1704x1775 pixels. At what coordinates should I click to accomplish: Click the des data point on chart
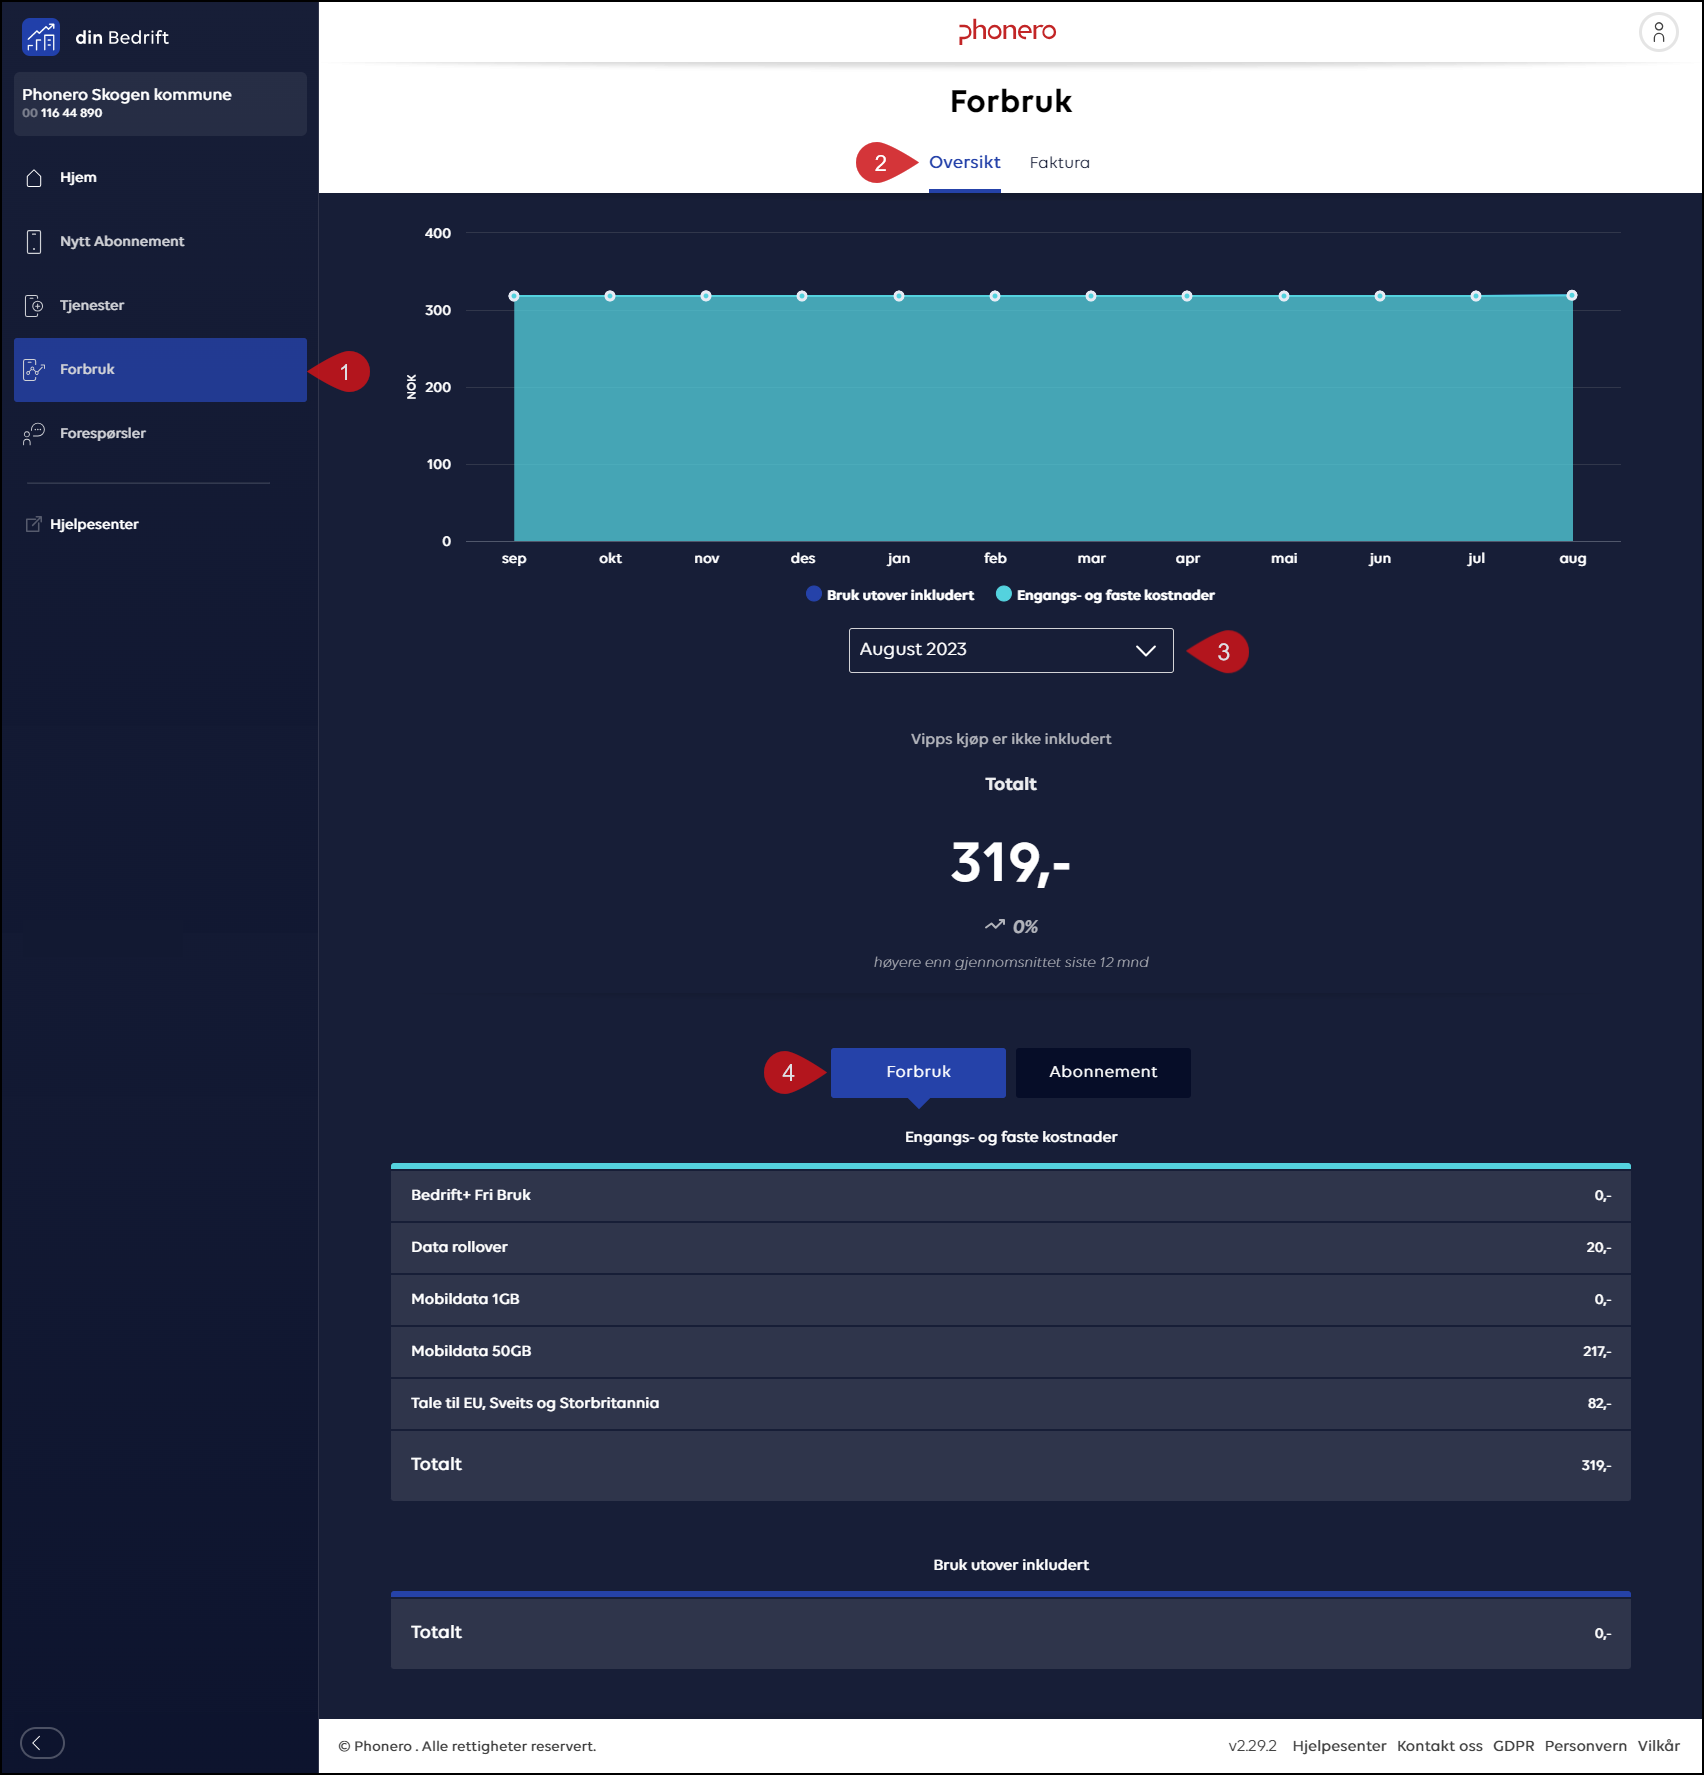[x=802, y=296]
